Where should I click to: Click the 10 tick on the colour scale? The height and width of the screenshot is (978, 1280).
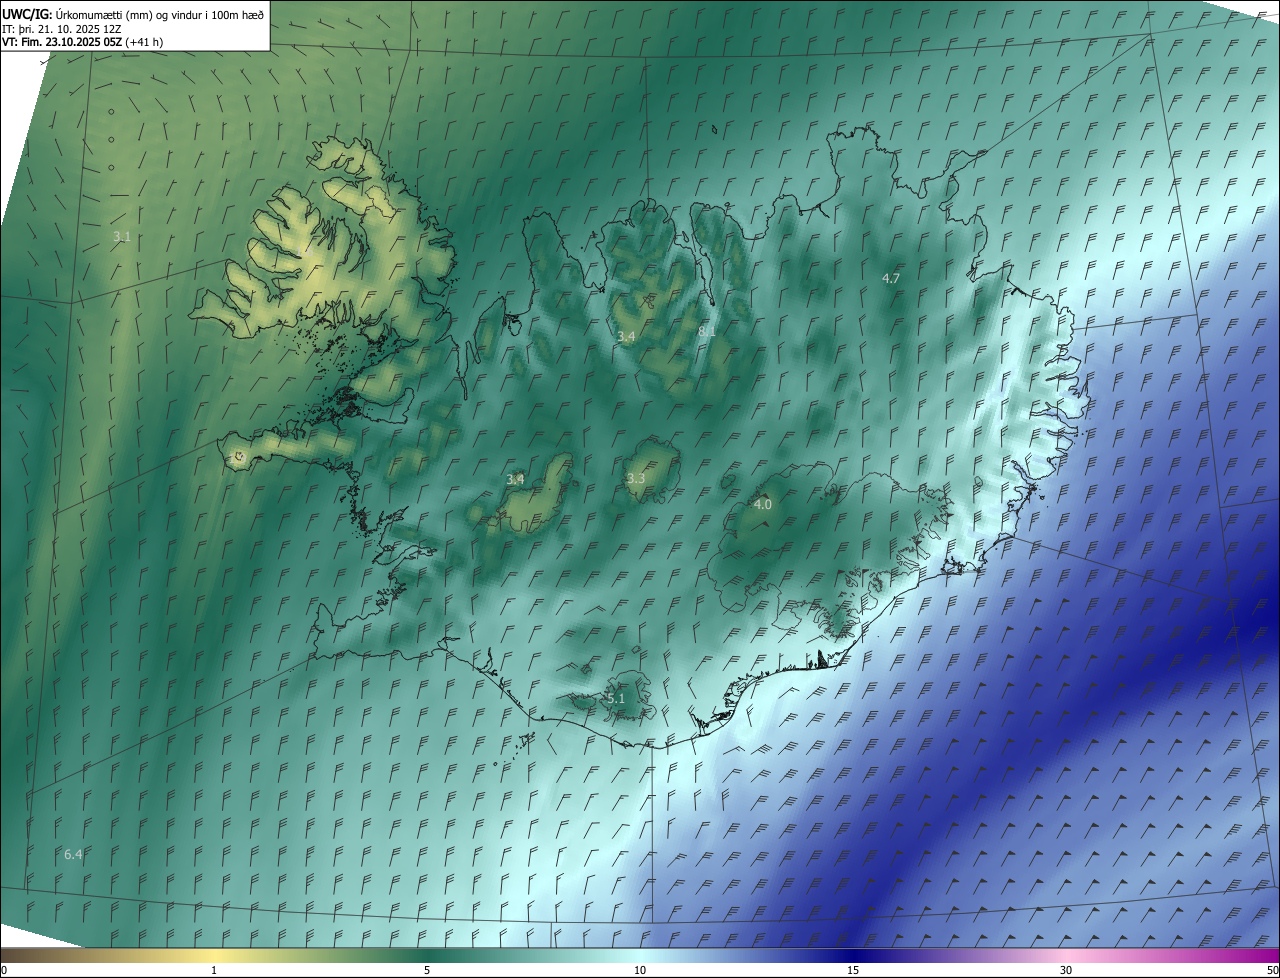640,970
